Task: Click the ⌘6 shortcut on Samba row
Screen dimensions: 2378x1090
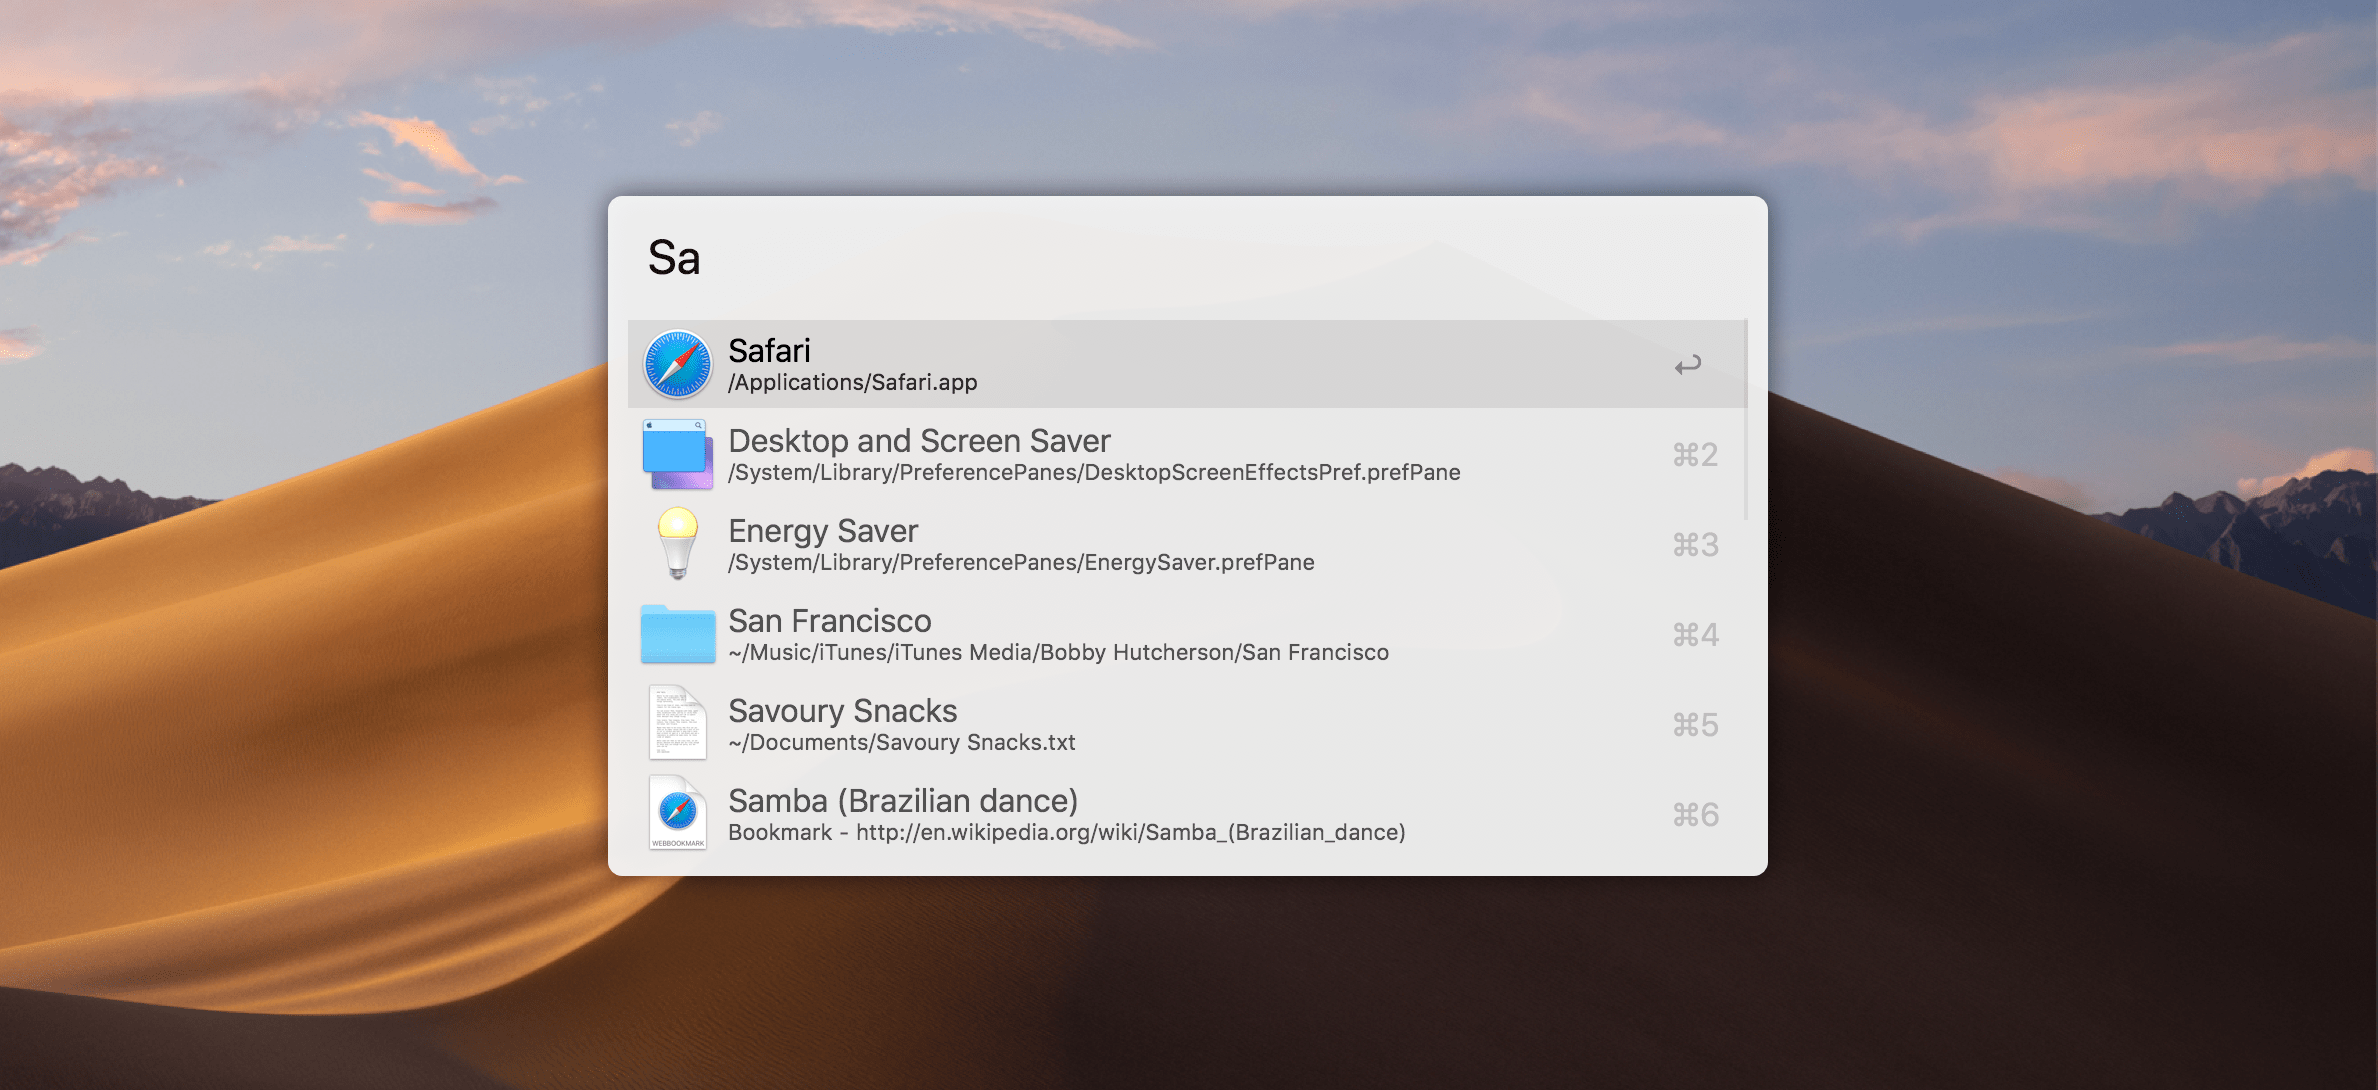Action: click(1695, 815)
